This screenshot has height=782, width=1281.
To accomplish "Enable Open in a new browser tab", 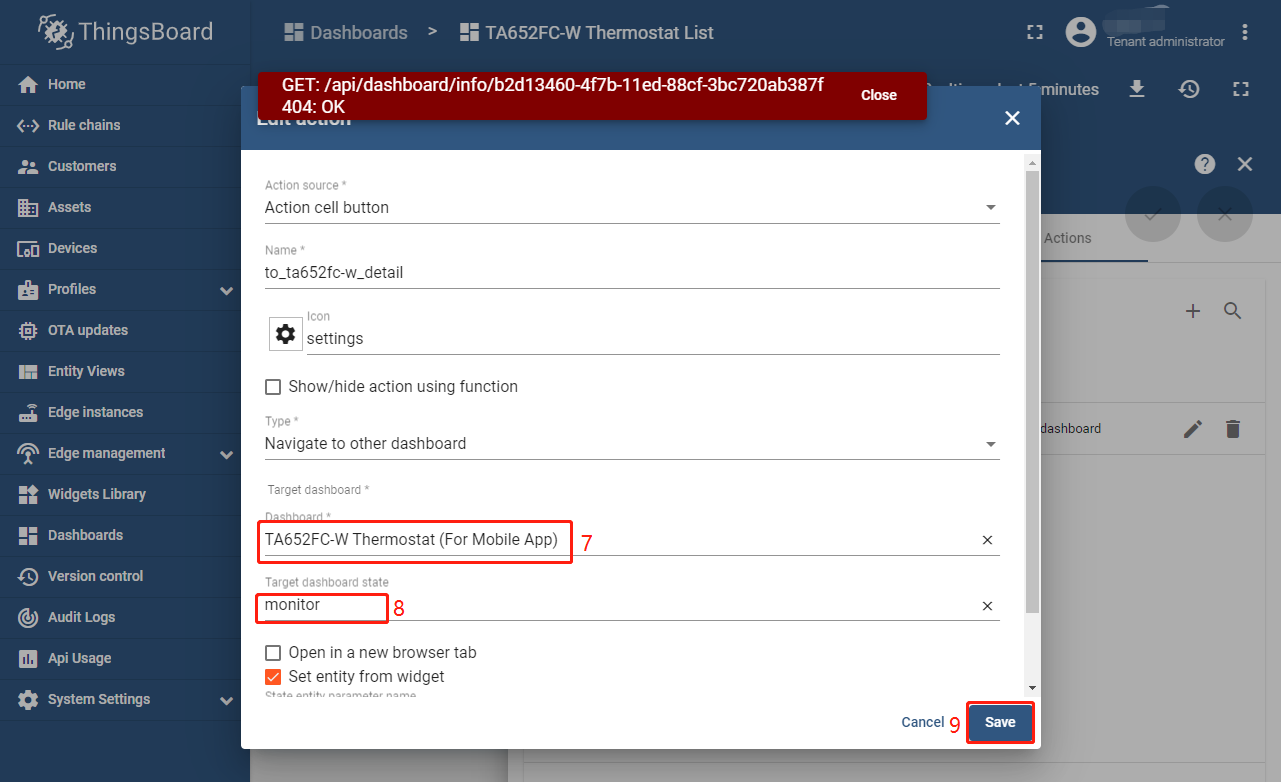I will point(273,653).
